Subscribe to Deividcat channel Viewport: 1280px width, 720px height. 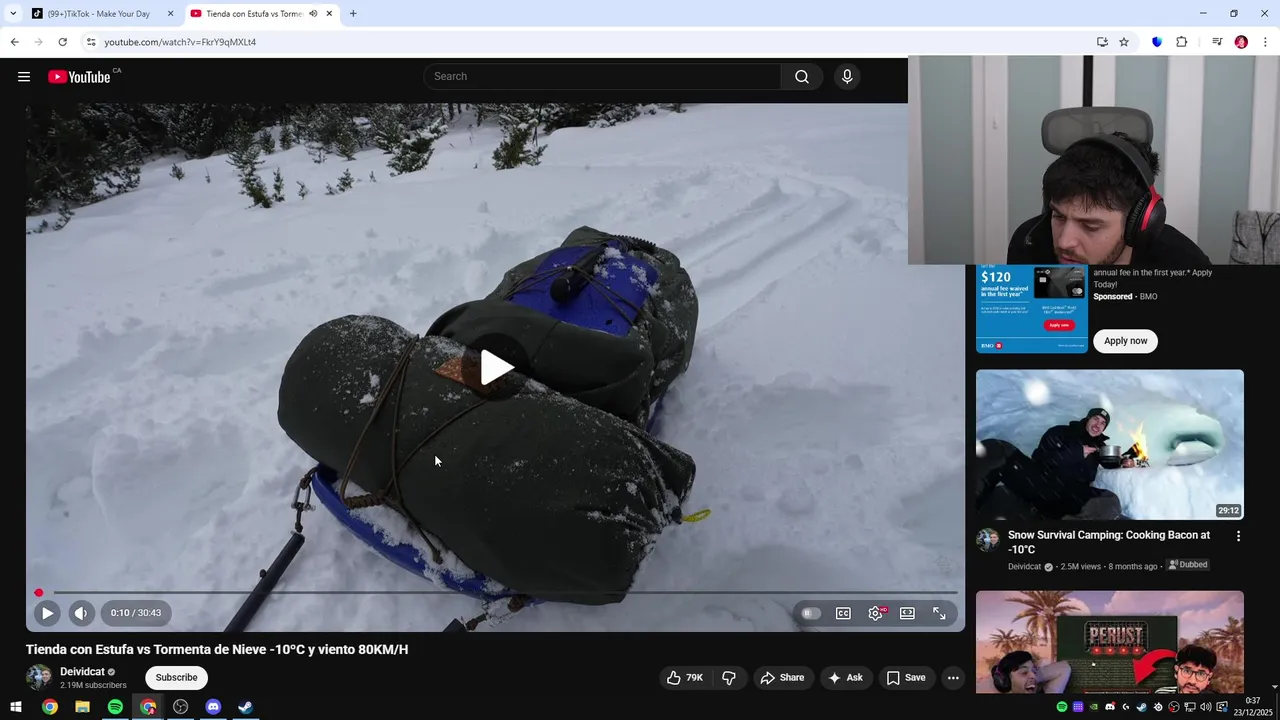[x=176, y=677]
